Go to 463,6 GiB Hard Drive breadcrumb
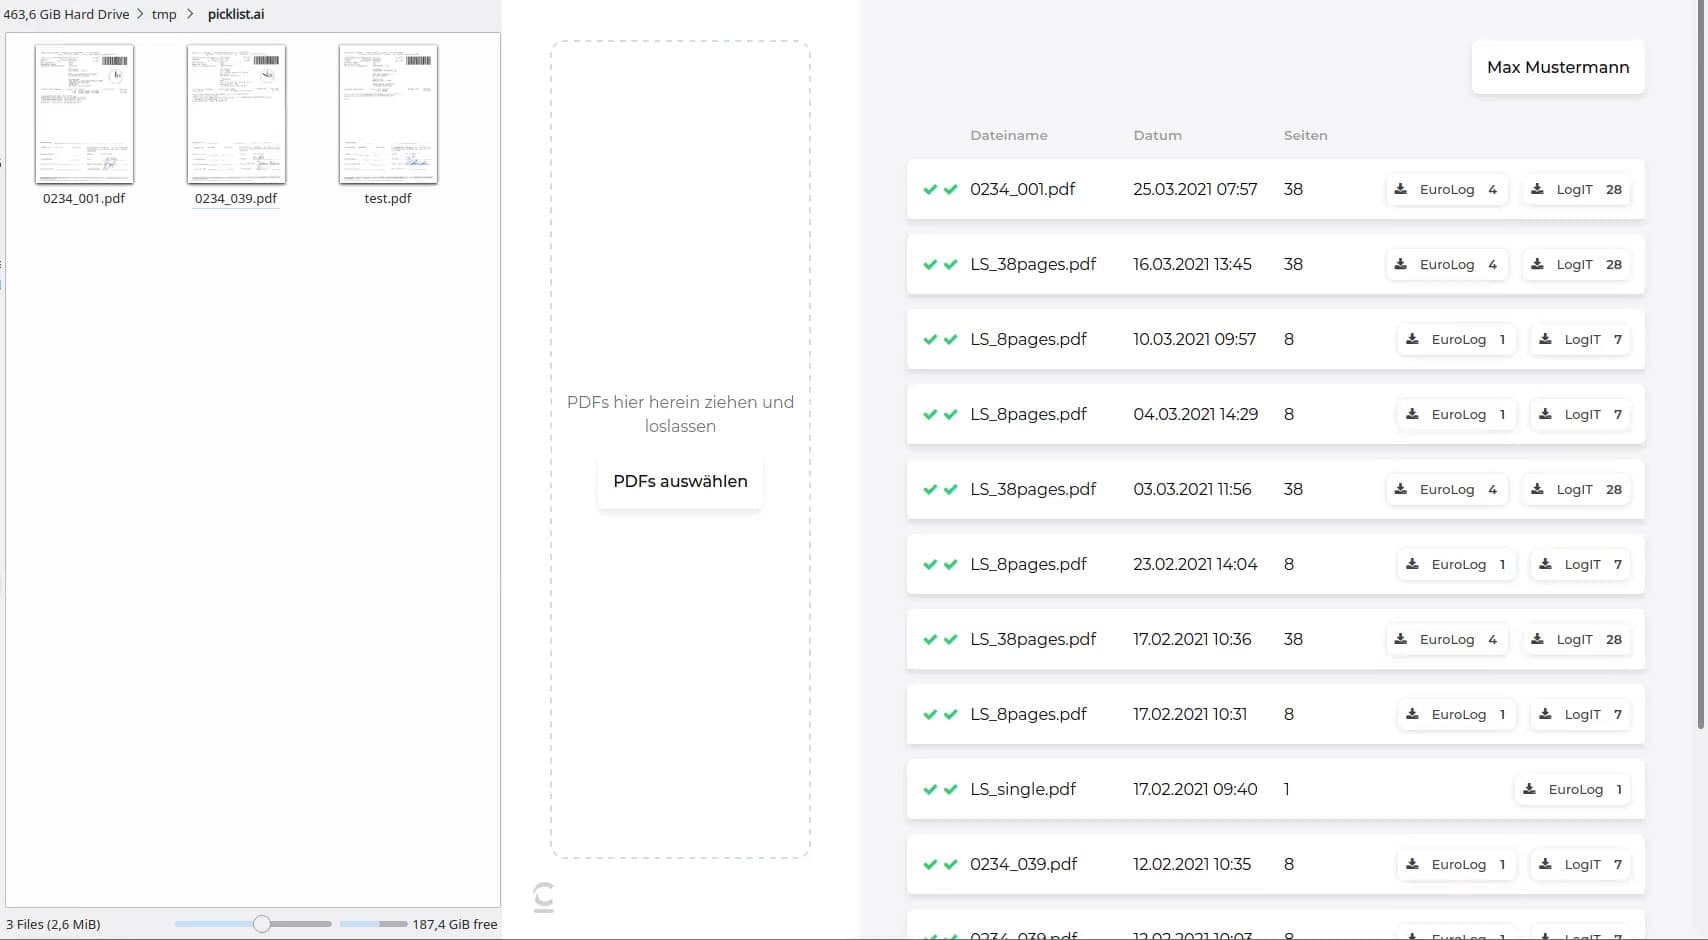1708x940 pixels. click(x=66, y=15)
